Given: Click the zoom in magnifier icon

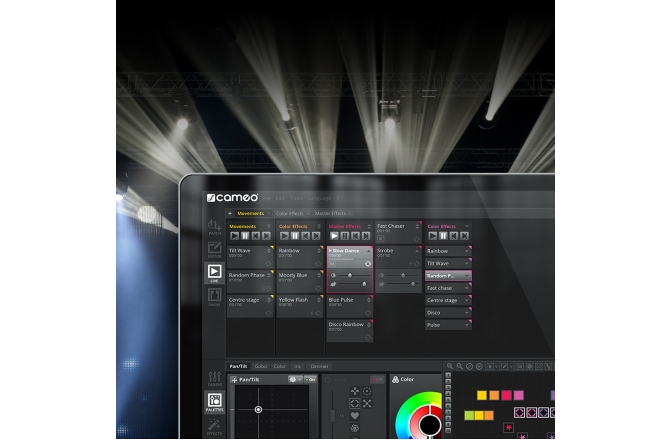Looking at the screenshot, I should [x=450, y=367].
